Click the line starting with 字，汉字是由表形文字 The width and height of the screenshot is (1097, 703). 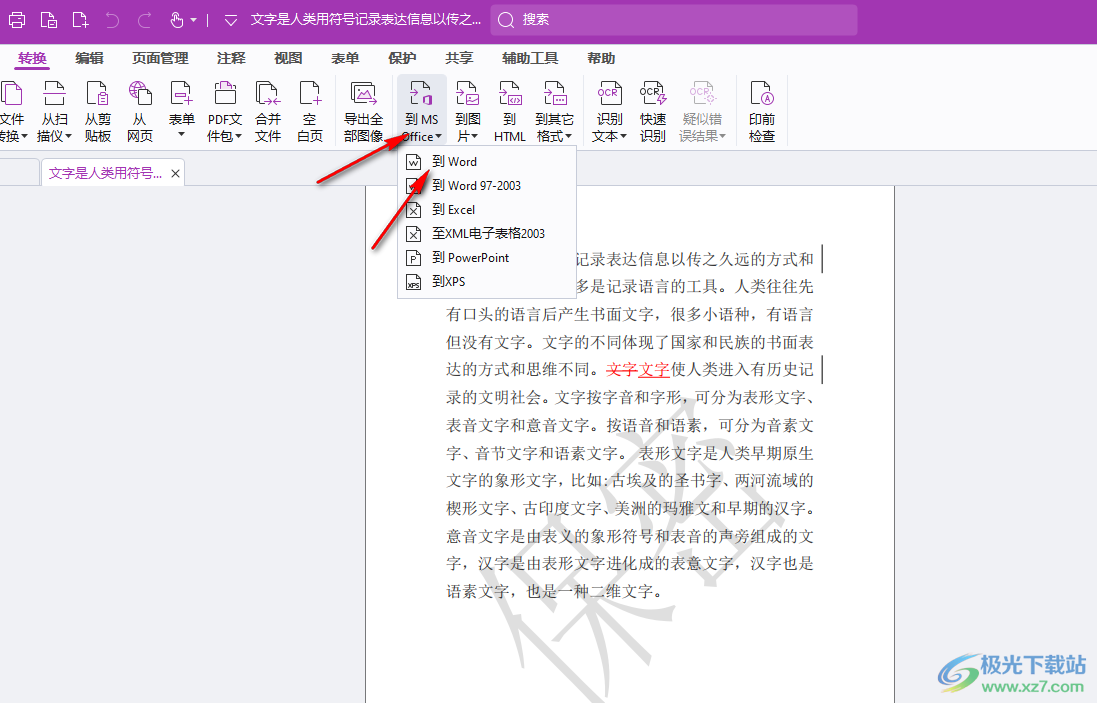(630, 564)
